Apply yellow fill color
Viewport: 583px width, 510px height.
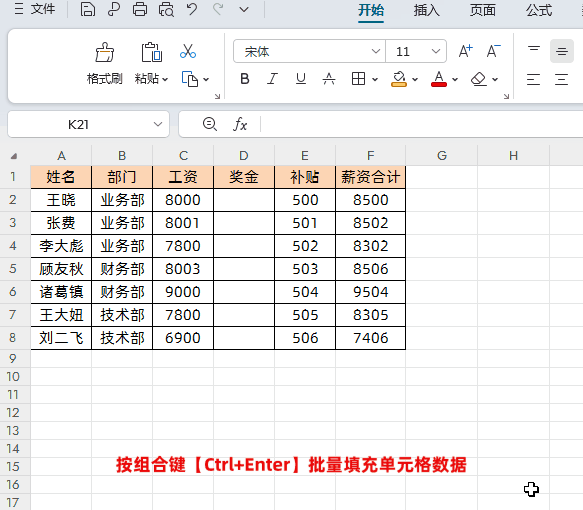[399, 79]
